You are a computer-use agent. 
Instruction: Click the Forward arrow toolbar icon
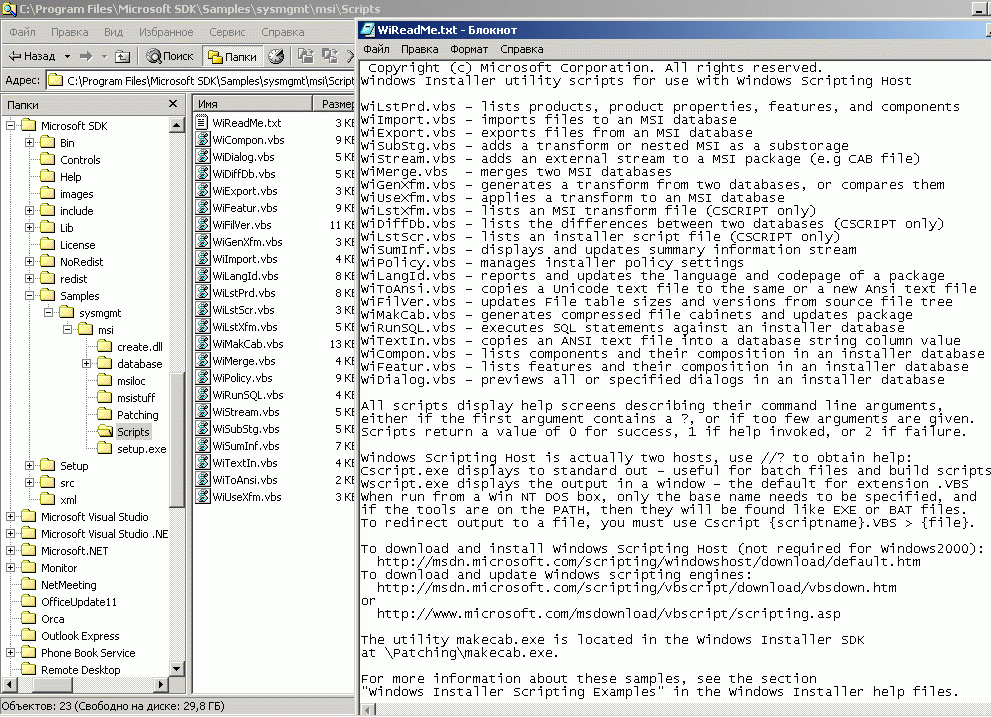pyautogui.click(x=87, y=56)
